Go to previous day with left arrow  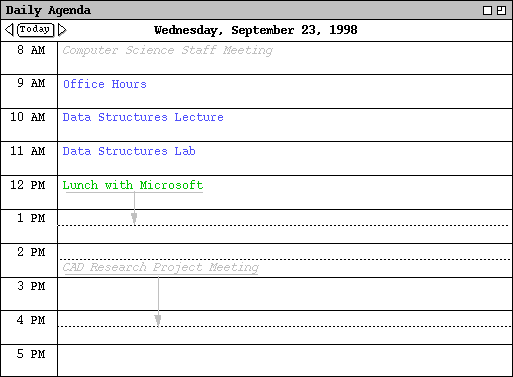(x=9, y=30)
